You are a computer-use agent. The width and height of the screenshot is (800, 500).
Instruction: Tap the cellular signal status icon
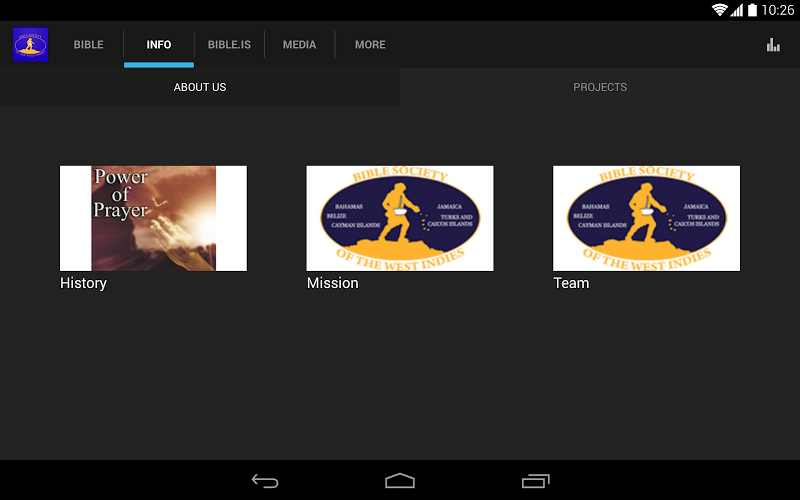[x=736, y=10]
